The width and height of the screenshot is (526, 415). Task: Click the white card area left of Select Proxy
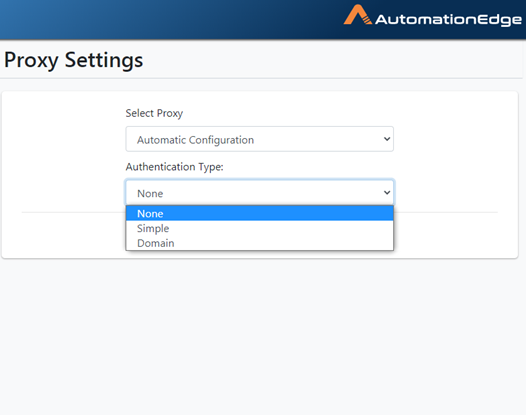64,151
